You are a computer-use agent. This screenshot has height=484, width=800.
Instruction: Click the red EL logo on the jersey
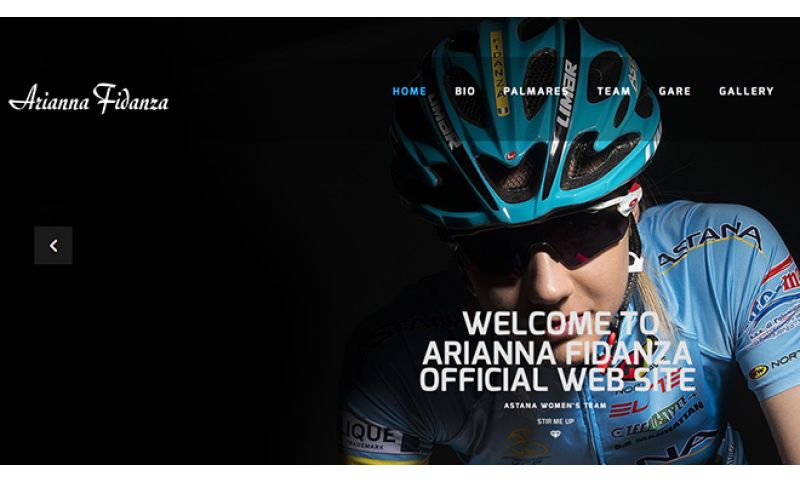point(629,407)
